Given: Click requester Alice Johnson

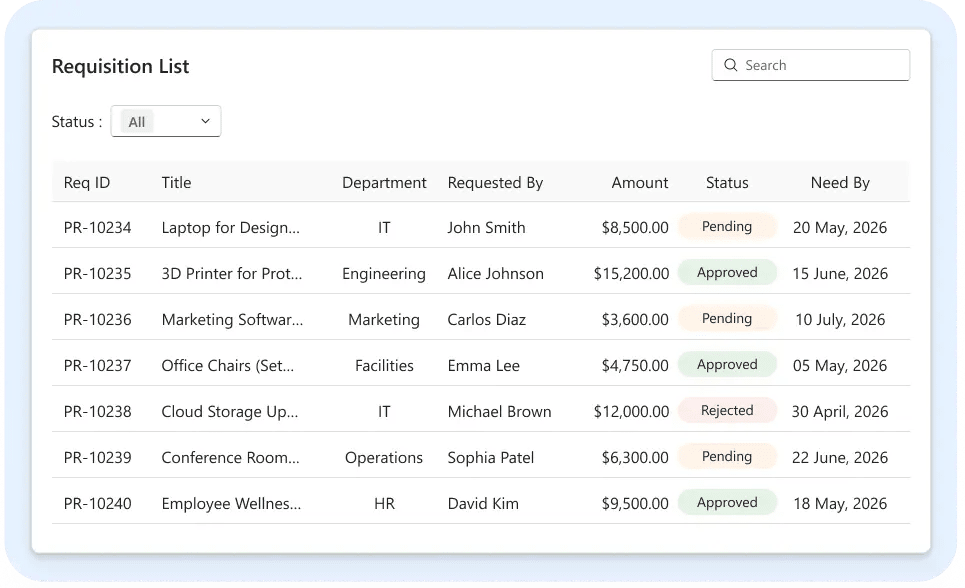Looking at the screenshot, I should coord(495,273).
